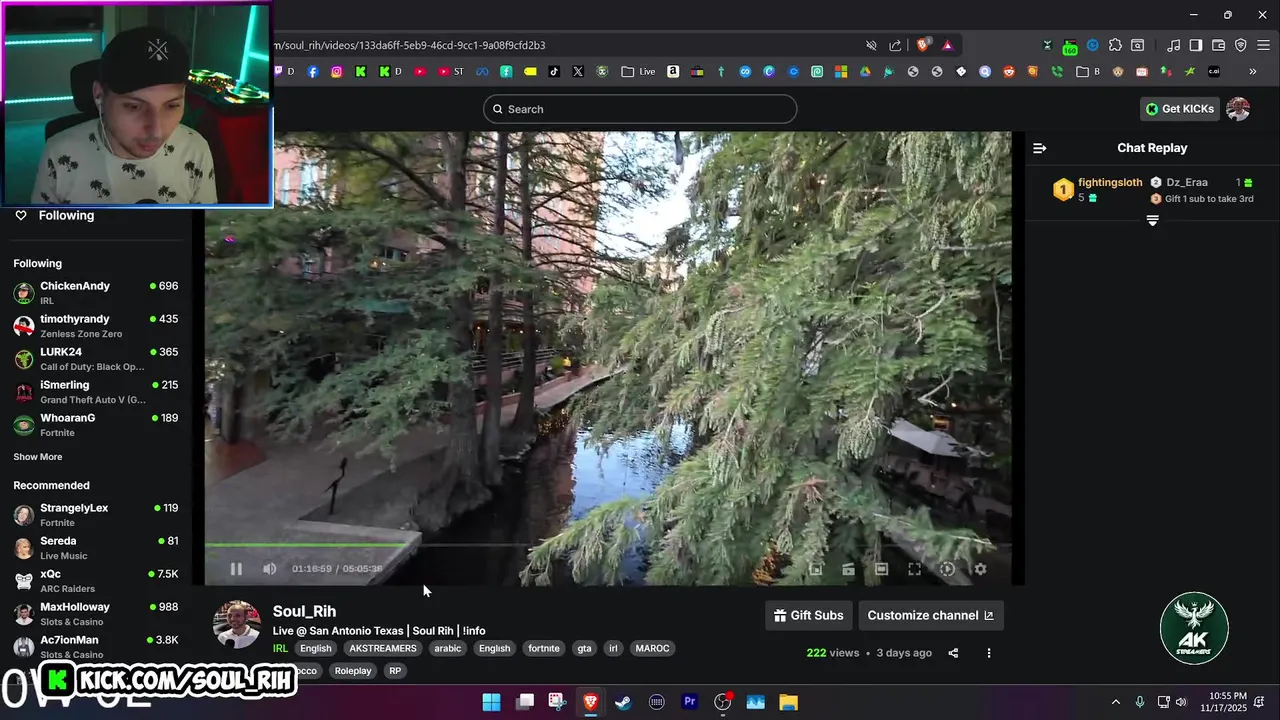The image size is (1280, 720).
Task: Select the arabic tag
Action: pos(447,648)
